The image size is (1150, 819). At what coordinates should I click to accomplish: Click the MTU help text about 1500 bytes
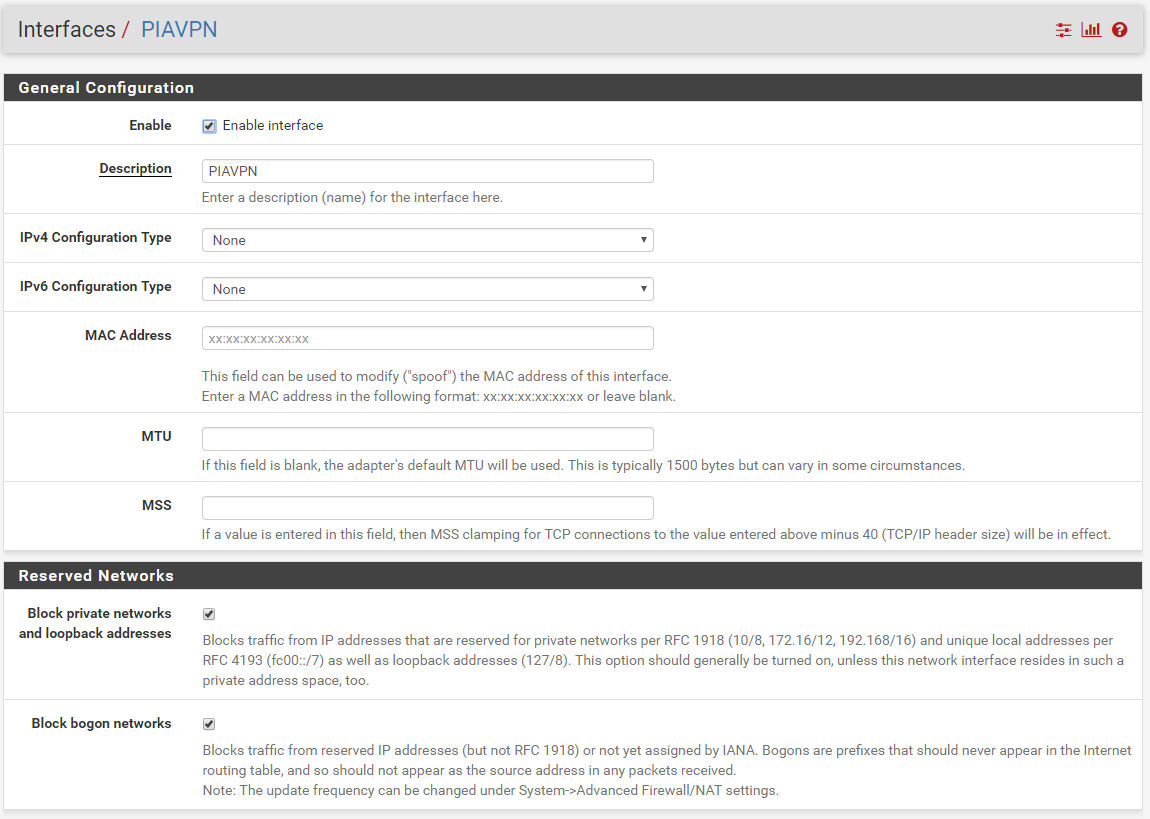[583, 466]
